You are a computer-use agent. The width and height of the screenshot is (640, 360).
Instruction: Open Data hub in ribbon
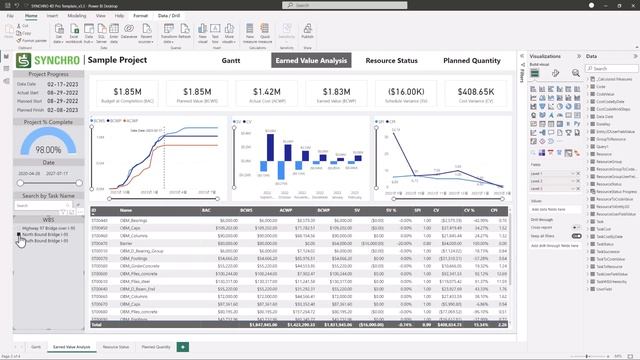click(89, 33)
